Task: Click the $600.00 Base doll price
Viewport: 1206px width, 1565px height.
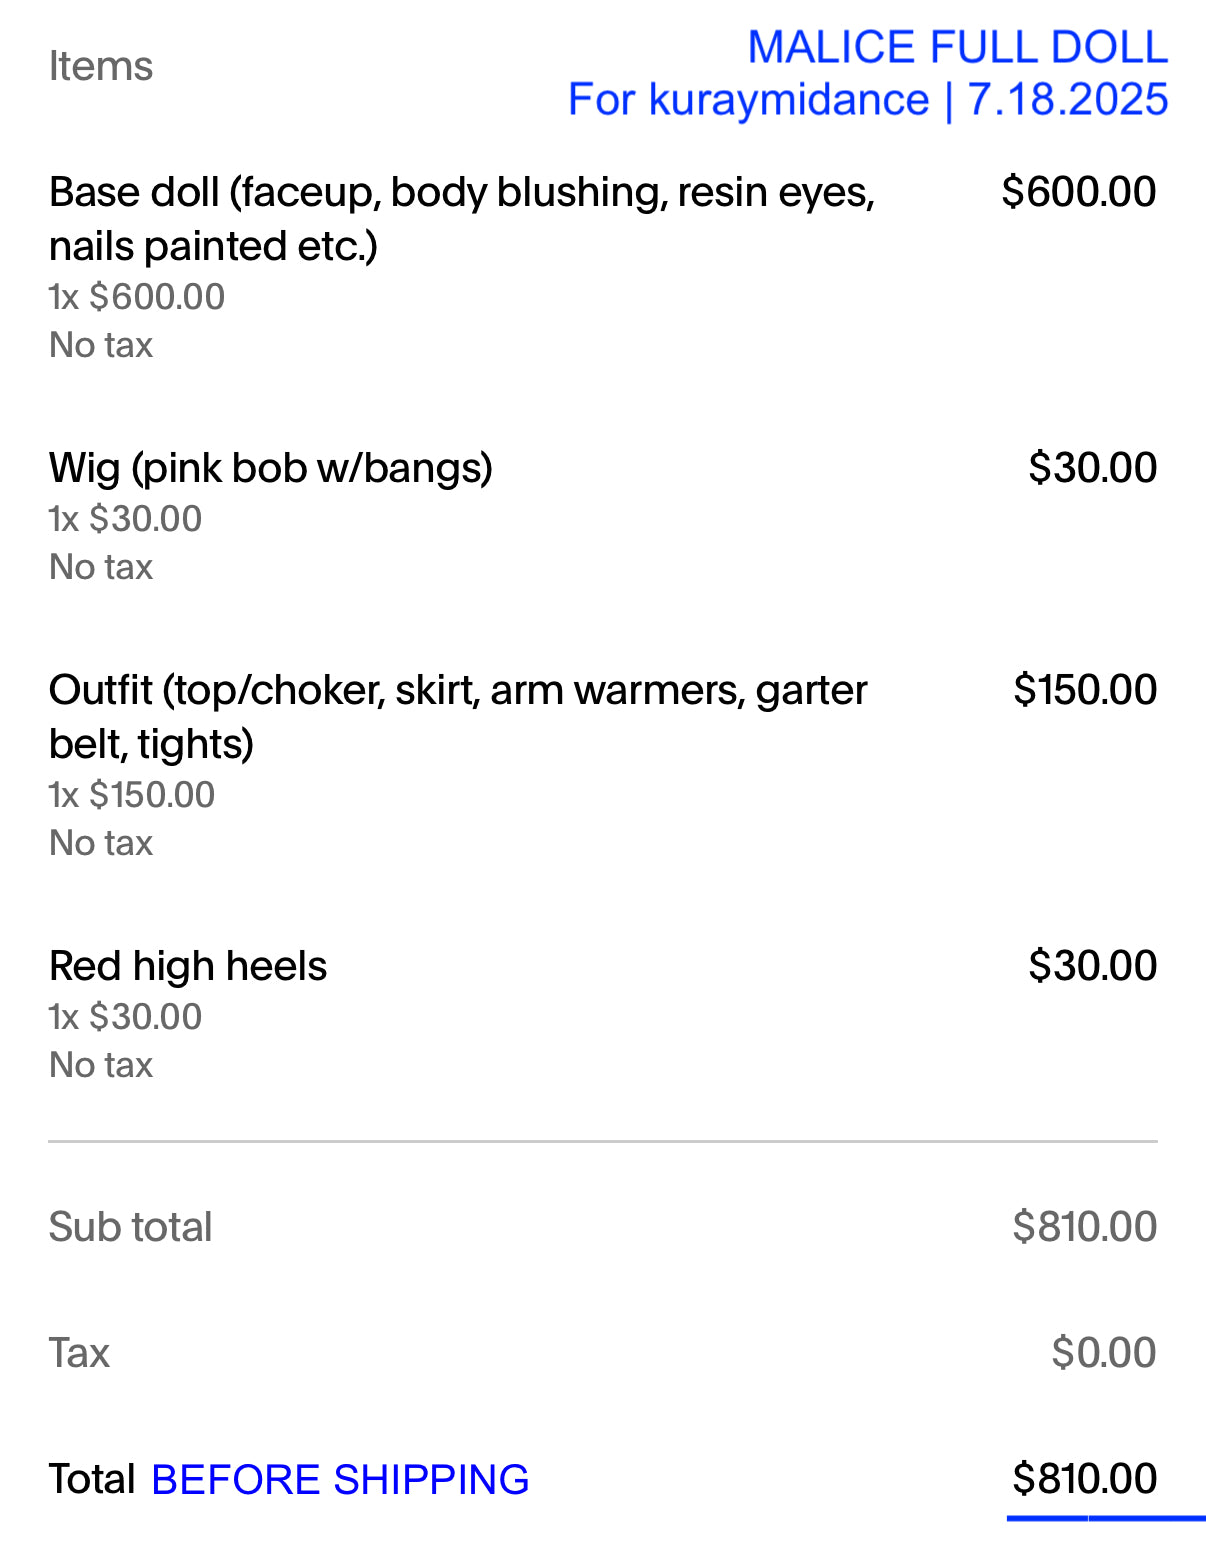Action: coord(1078,192)
